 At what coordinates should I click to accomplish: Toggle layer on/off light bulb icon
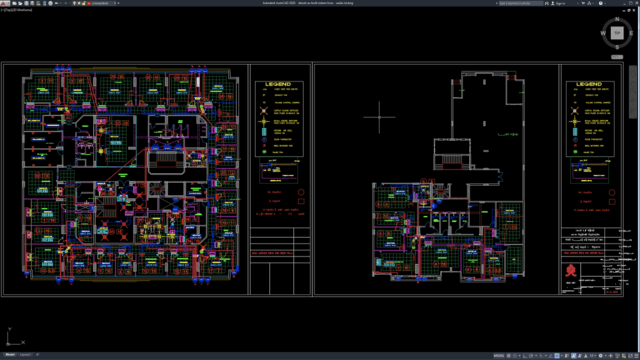(x=74, y=3)
